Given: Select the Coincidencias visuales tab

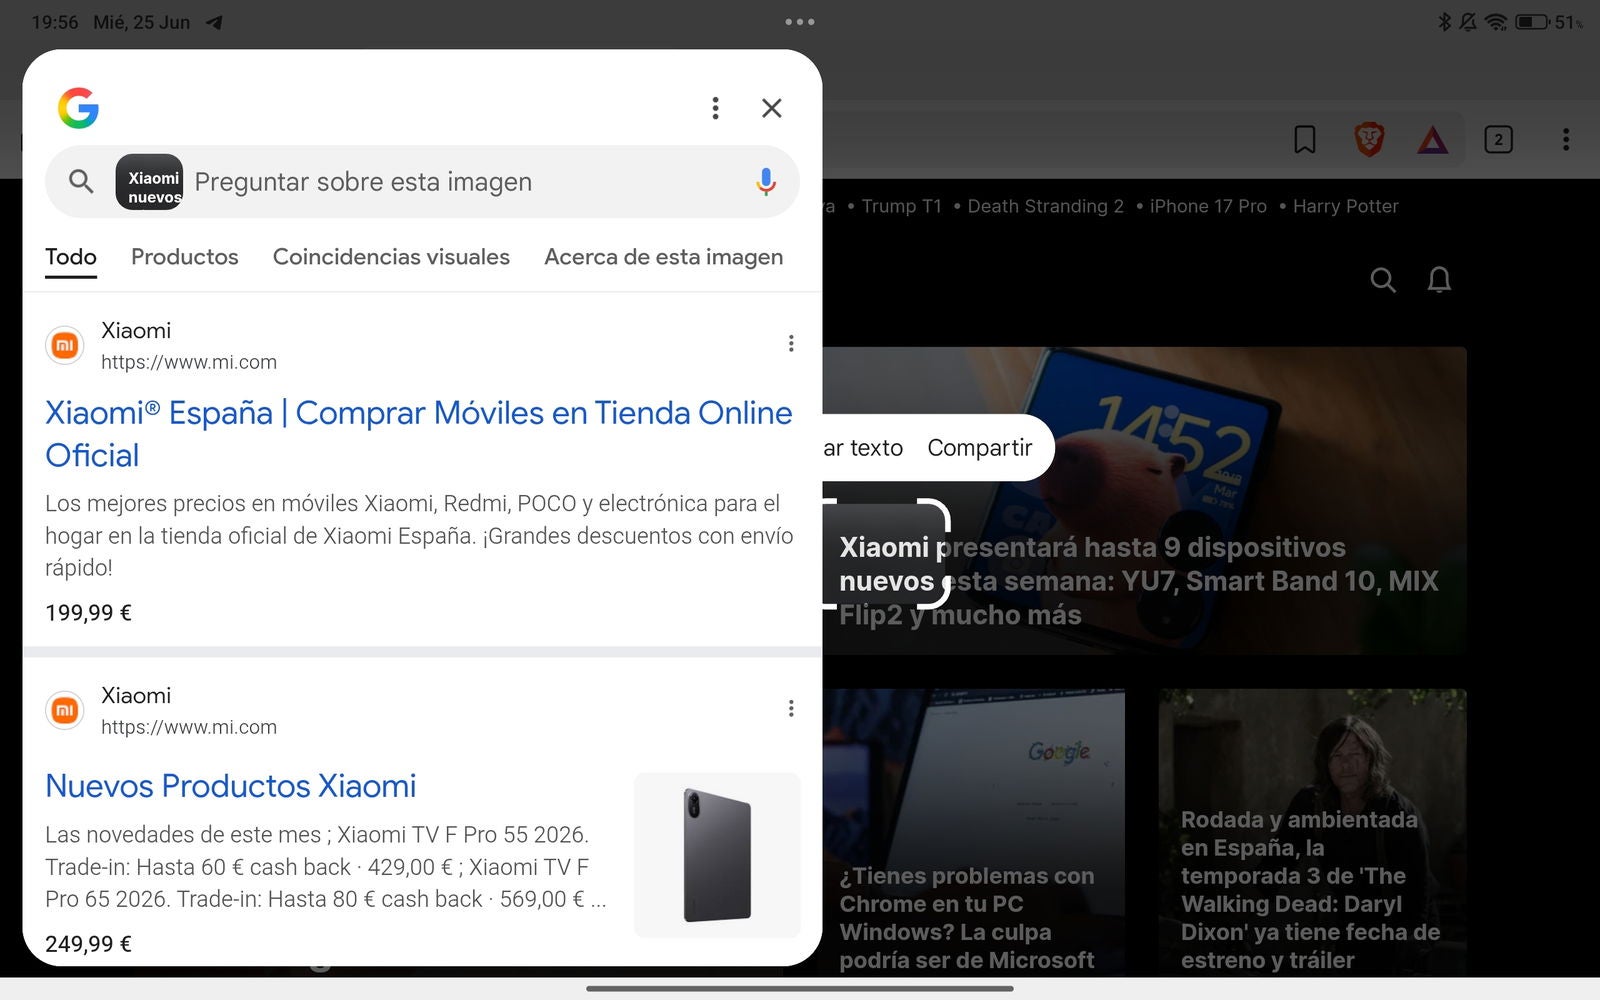Looking at the screenshot, I should (x=391, y=257).
